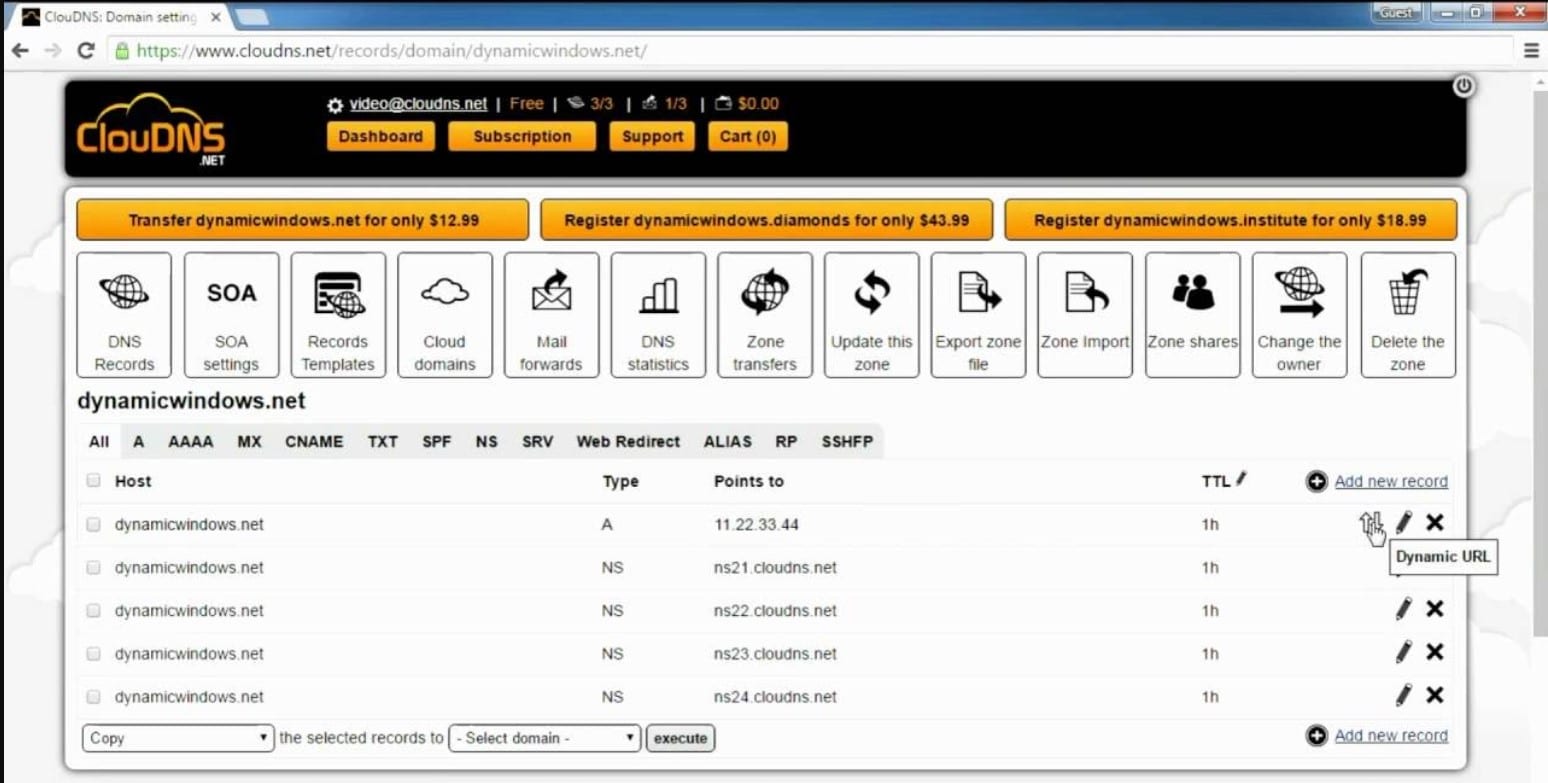Open the DNS Records tile
The height and width of the screenshot is (783, 1548).
click(124, 315)
